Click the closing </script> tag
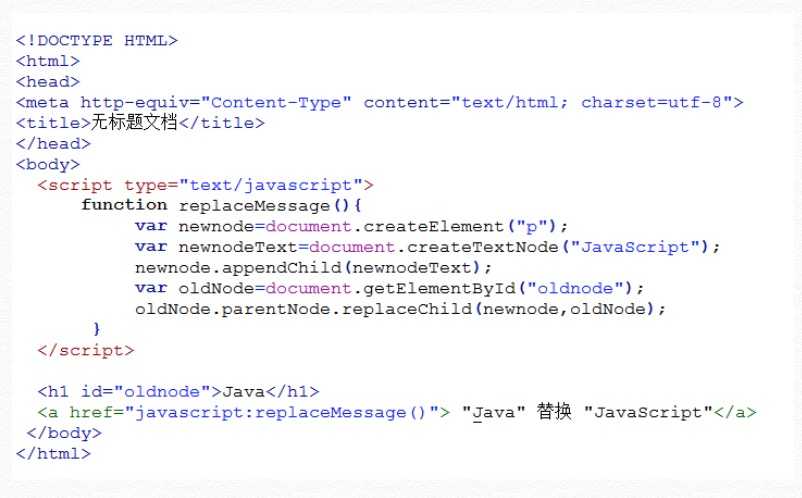Image resolution: width=802 pixels, height=498 pixels. 86,350
